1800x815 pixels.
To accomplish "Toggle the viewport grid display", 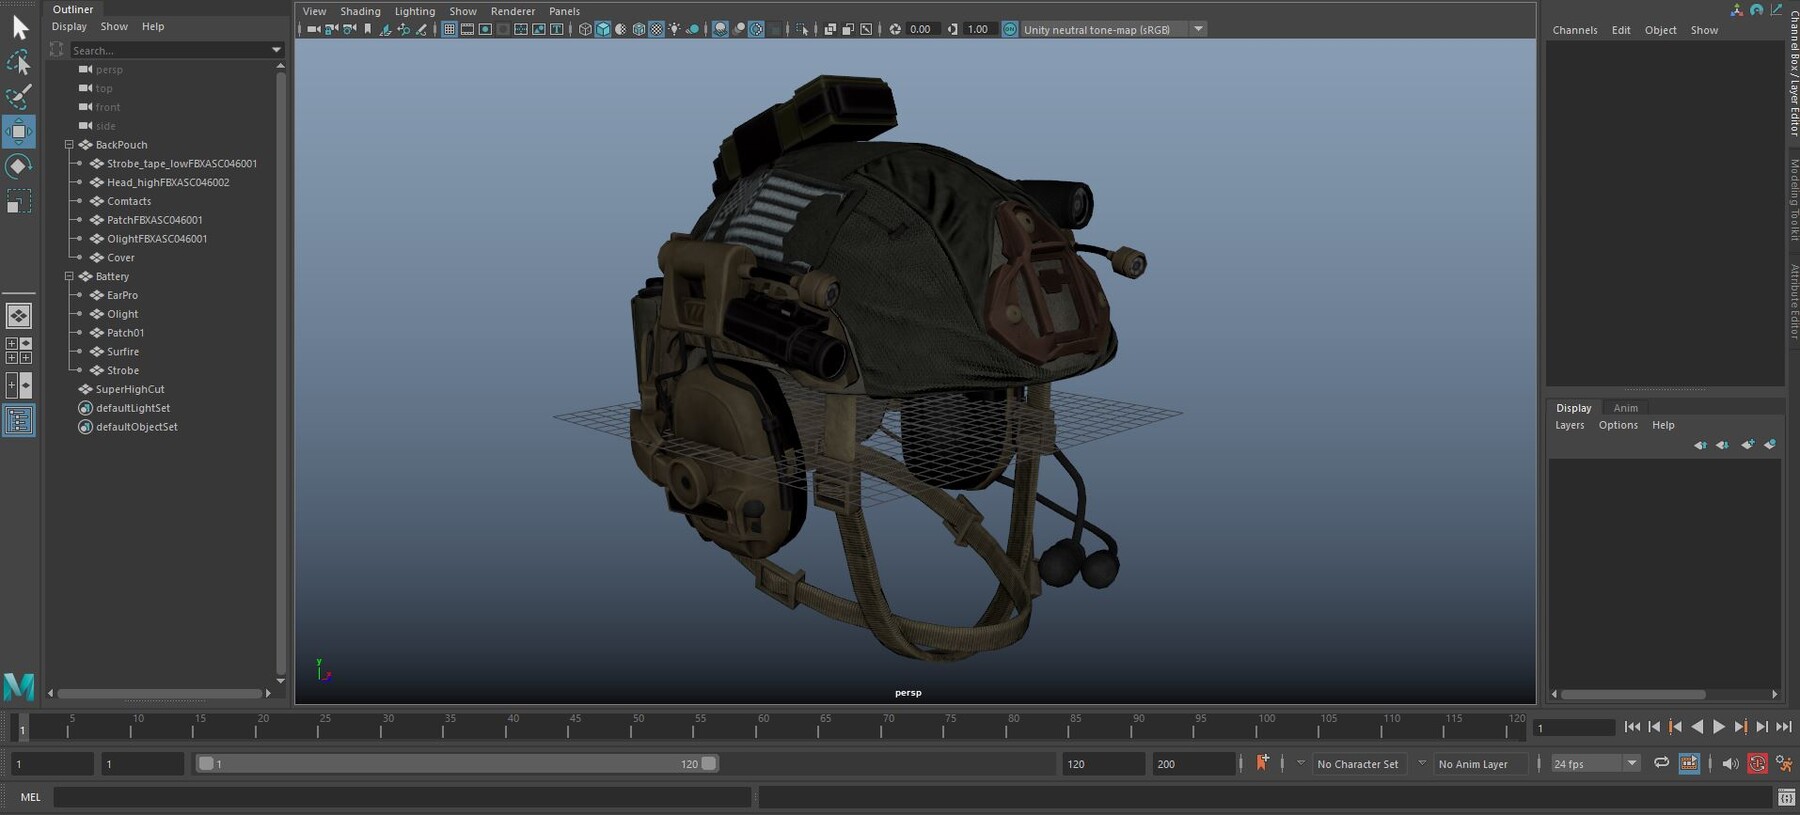I will pyautogui.click(x=449, y=29).
